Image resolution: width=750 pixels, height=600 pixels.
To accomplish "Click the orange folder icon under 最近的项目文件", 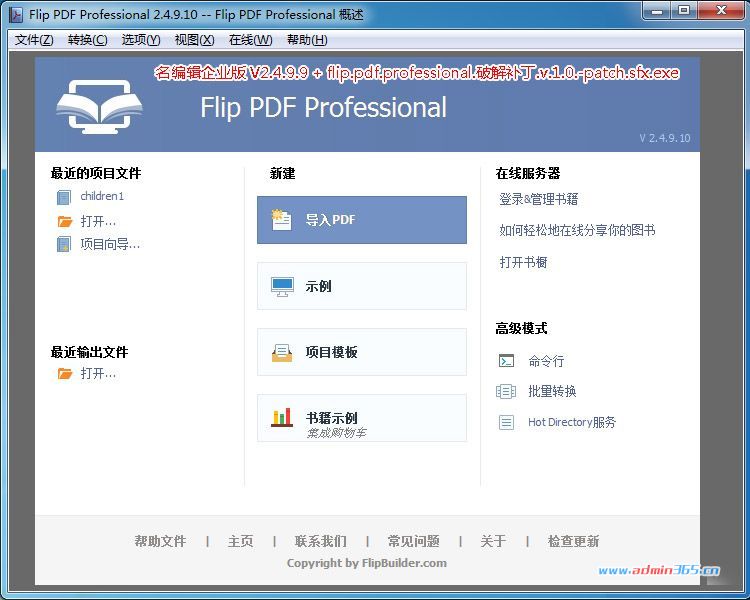I will pyautogui.click(x=65, y=221).
